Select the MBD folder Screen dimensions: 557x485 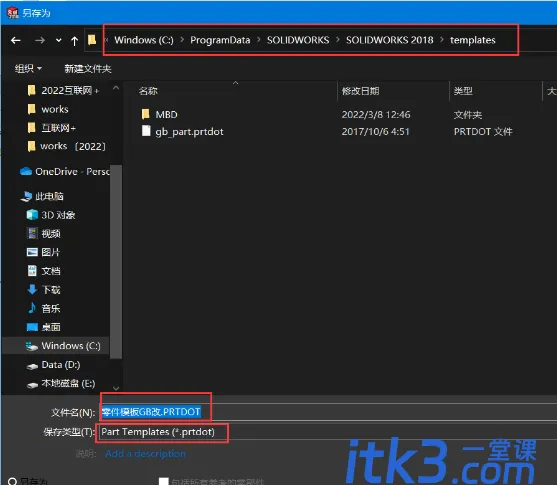tap(166, 115)
